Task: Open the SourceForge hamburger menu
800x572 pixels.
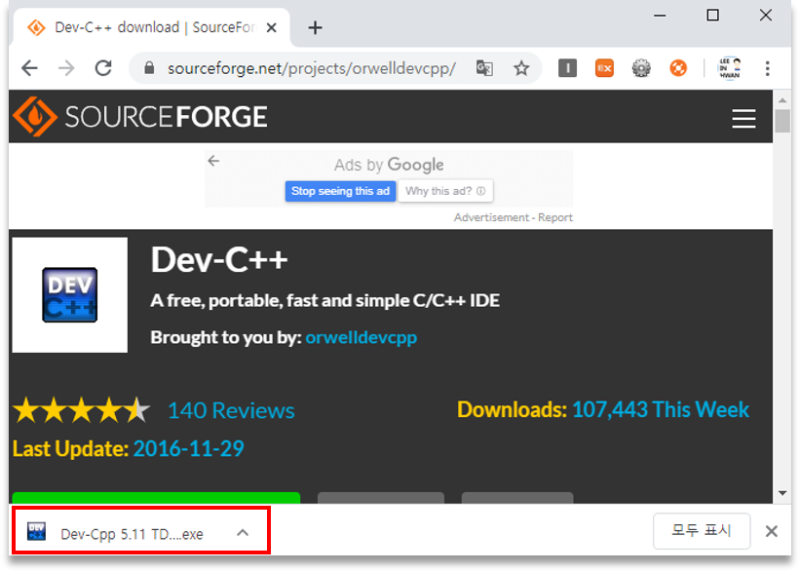Action: tap(743, 118)
